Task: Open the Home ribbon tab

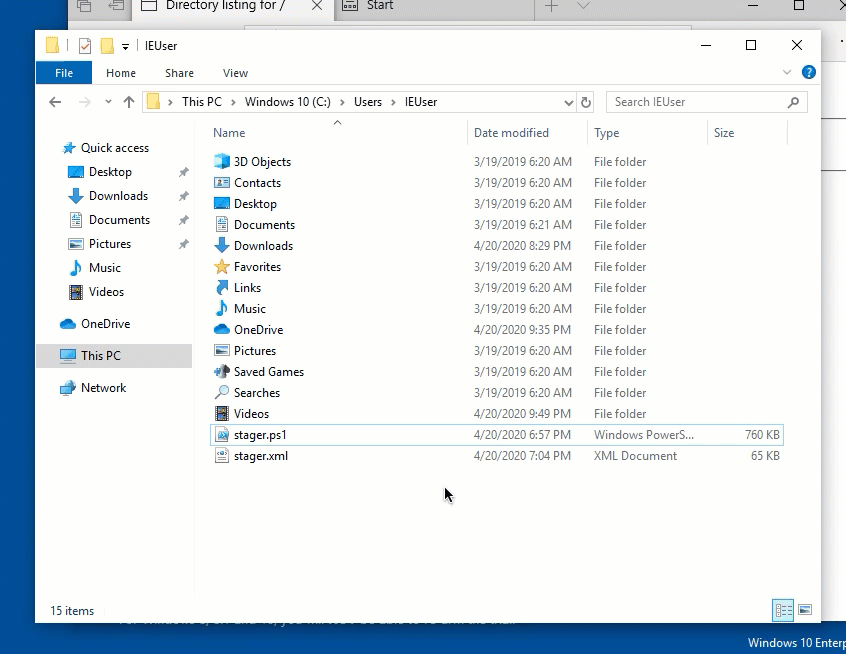Action: tap(121, 73)
